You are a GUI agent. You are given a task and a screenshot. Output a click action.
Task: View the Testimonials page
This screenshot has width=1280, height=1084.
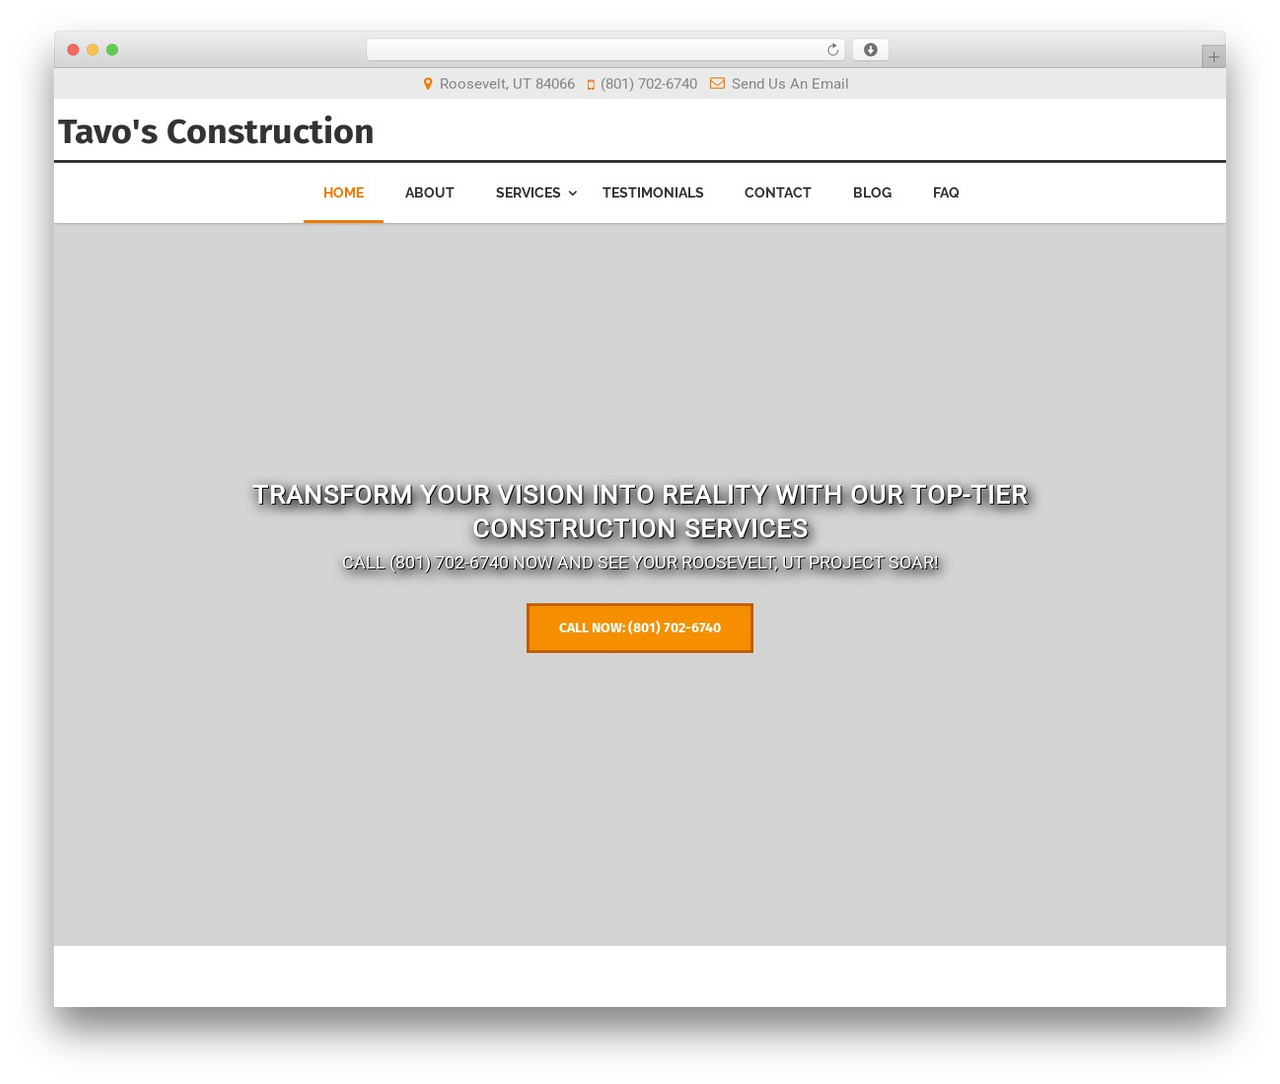click(652, 193)
